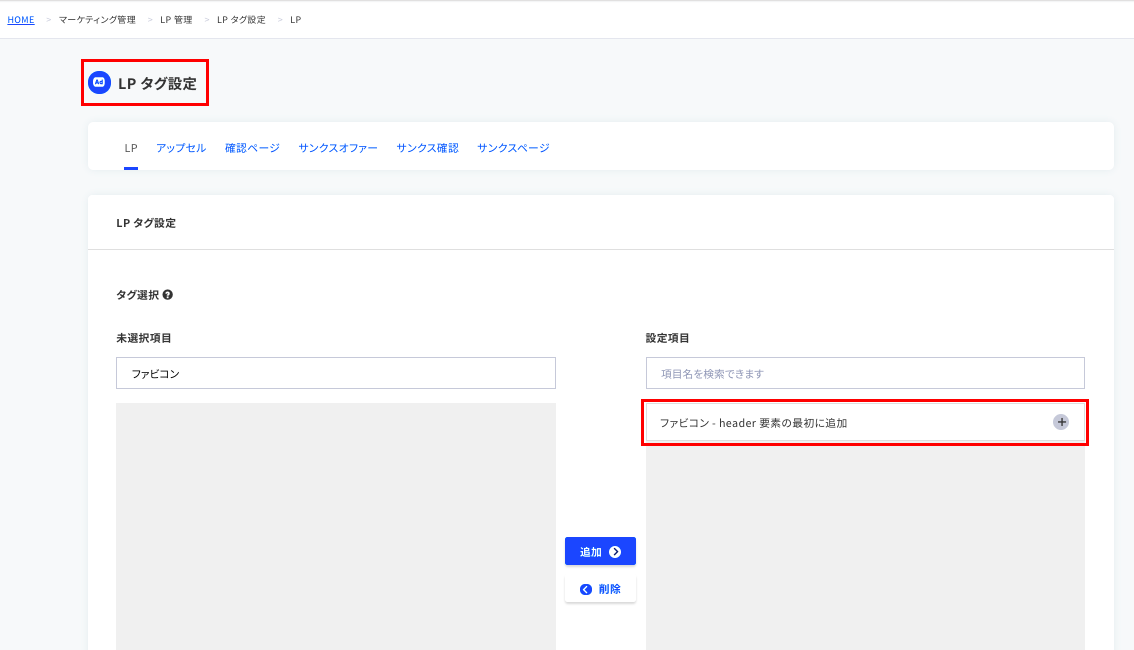Focus the 未選択項目 search field with ファビコン
The height and width of the screenshot is (650, 1134).
pos(336,373)
